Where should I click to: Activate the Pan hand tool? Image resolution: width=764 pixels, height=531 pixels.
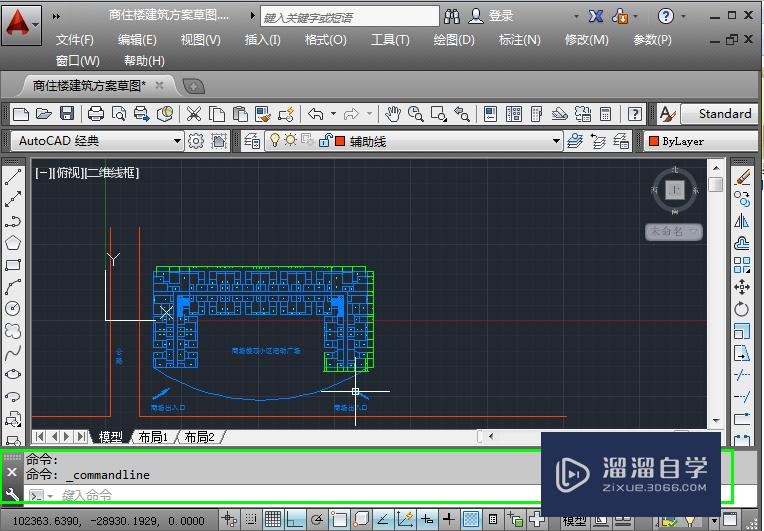tap(392, 114)
